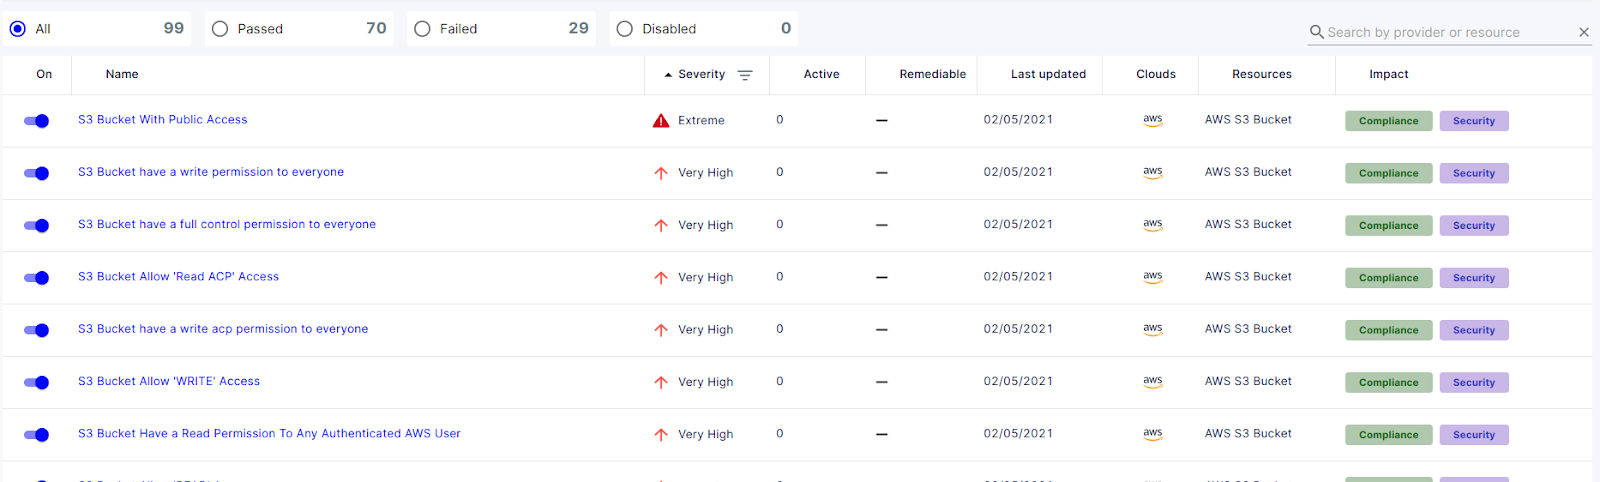
Task: Open S3 Bucket write acp permission to everyone link
Action: (223, 329)
